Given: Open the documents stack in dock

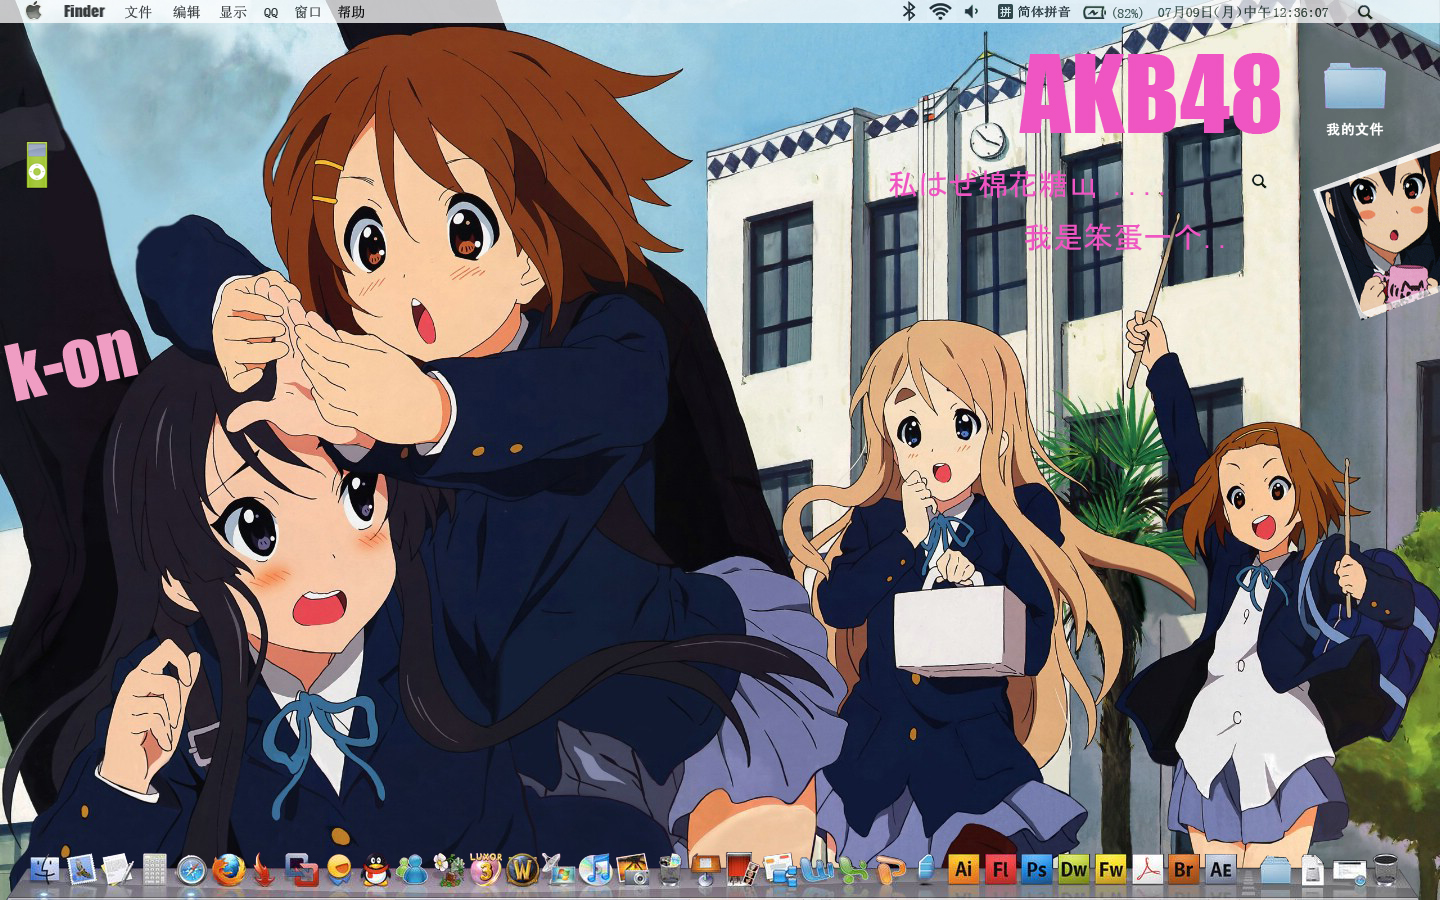Looking at the screenshot, I should [1313, 870].
